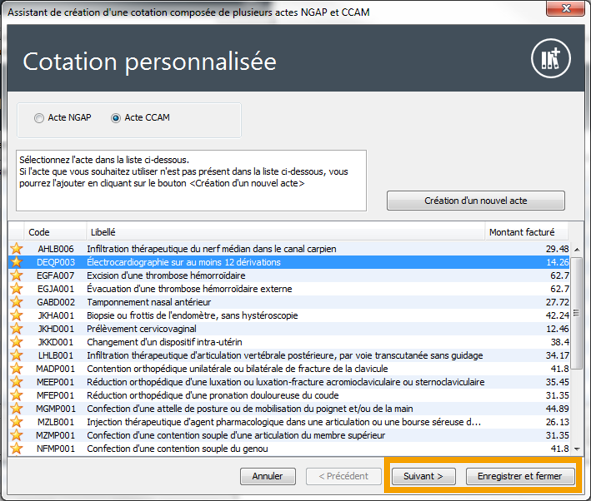
Task: Select the Acte CCAM radio button
Action: point(116,118)
